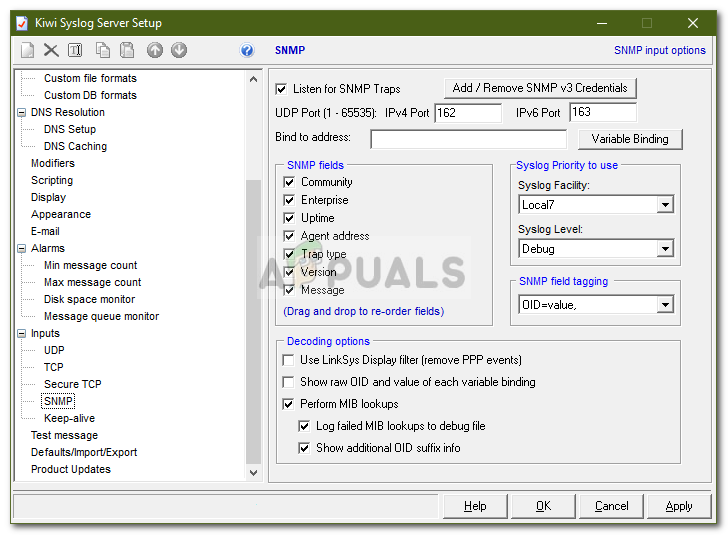Open the Display settings page
The height and width of the screenshot is (535, 728).
click(48, 197)
